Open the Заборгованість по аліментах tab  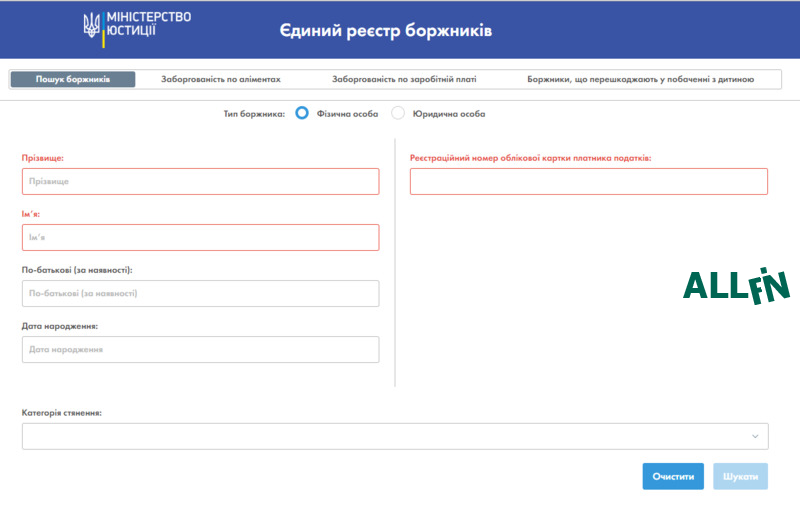(221, 79)
